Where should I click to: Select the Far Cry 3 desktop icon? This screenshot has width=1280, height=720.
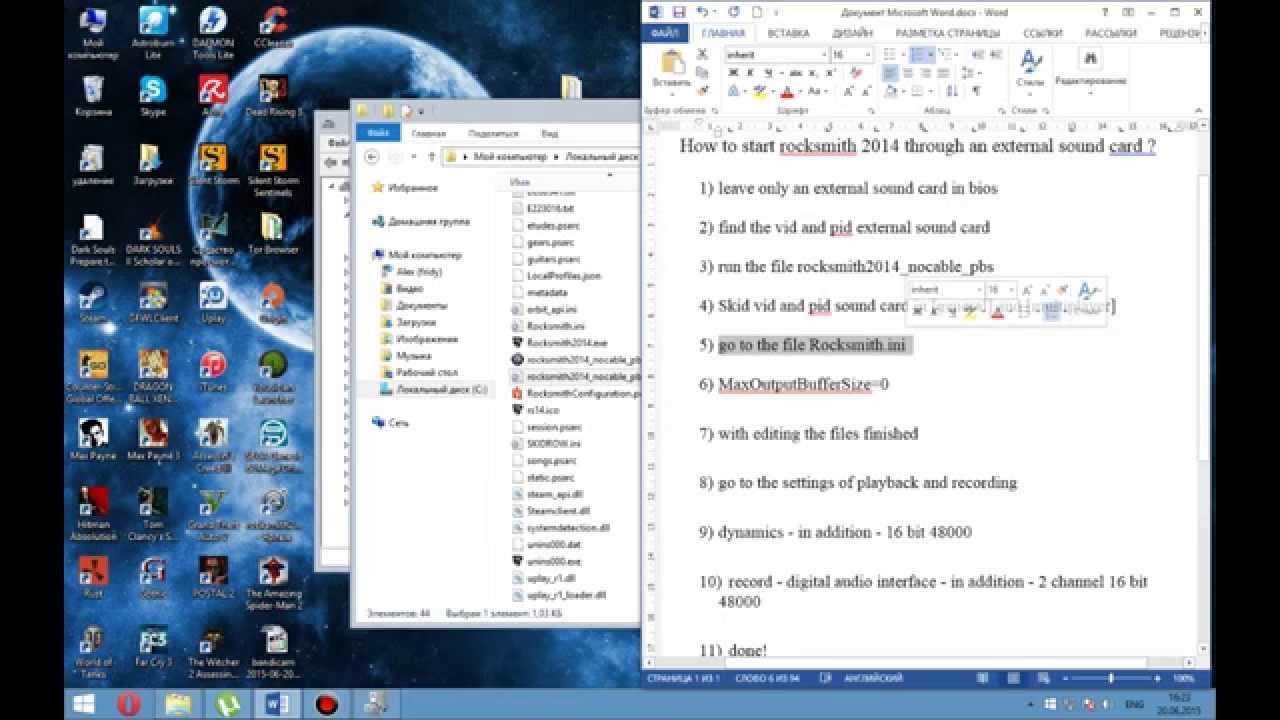[153, 645]
